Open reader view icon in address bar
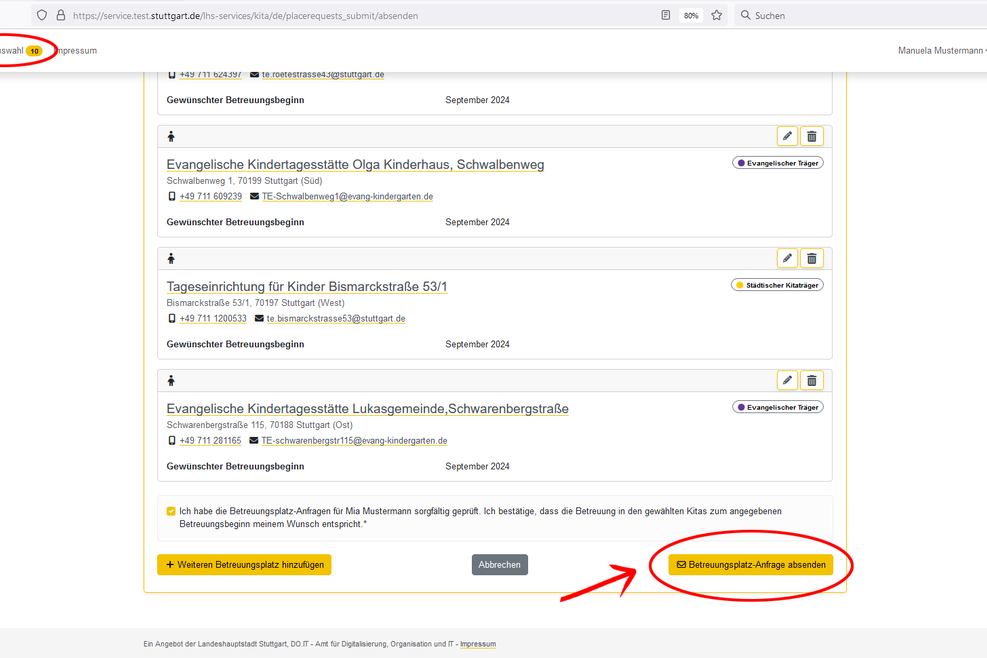Screen dimensions: 987x658 (x=666, y=16)
